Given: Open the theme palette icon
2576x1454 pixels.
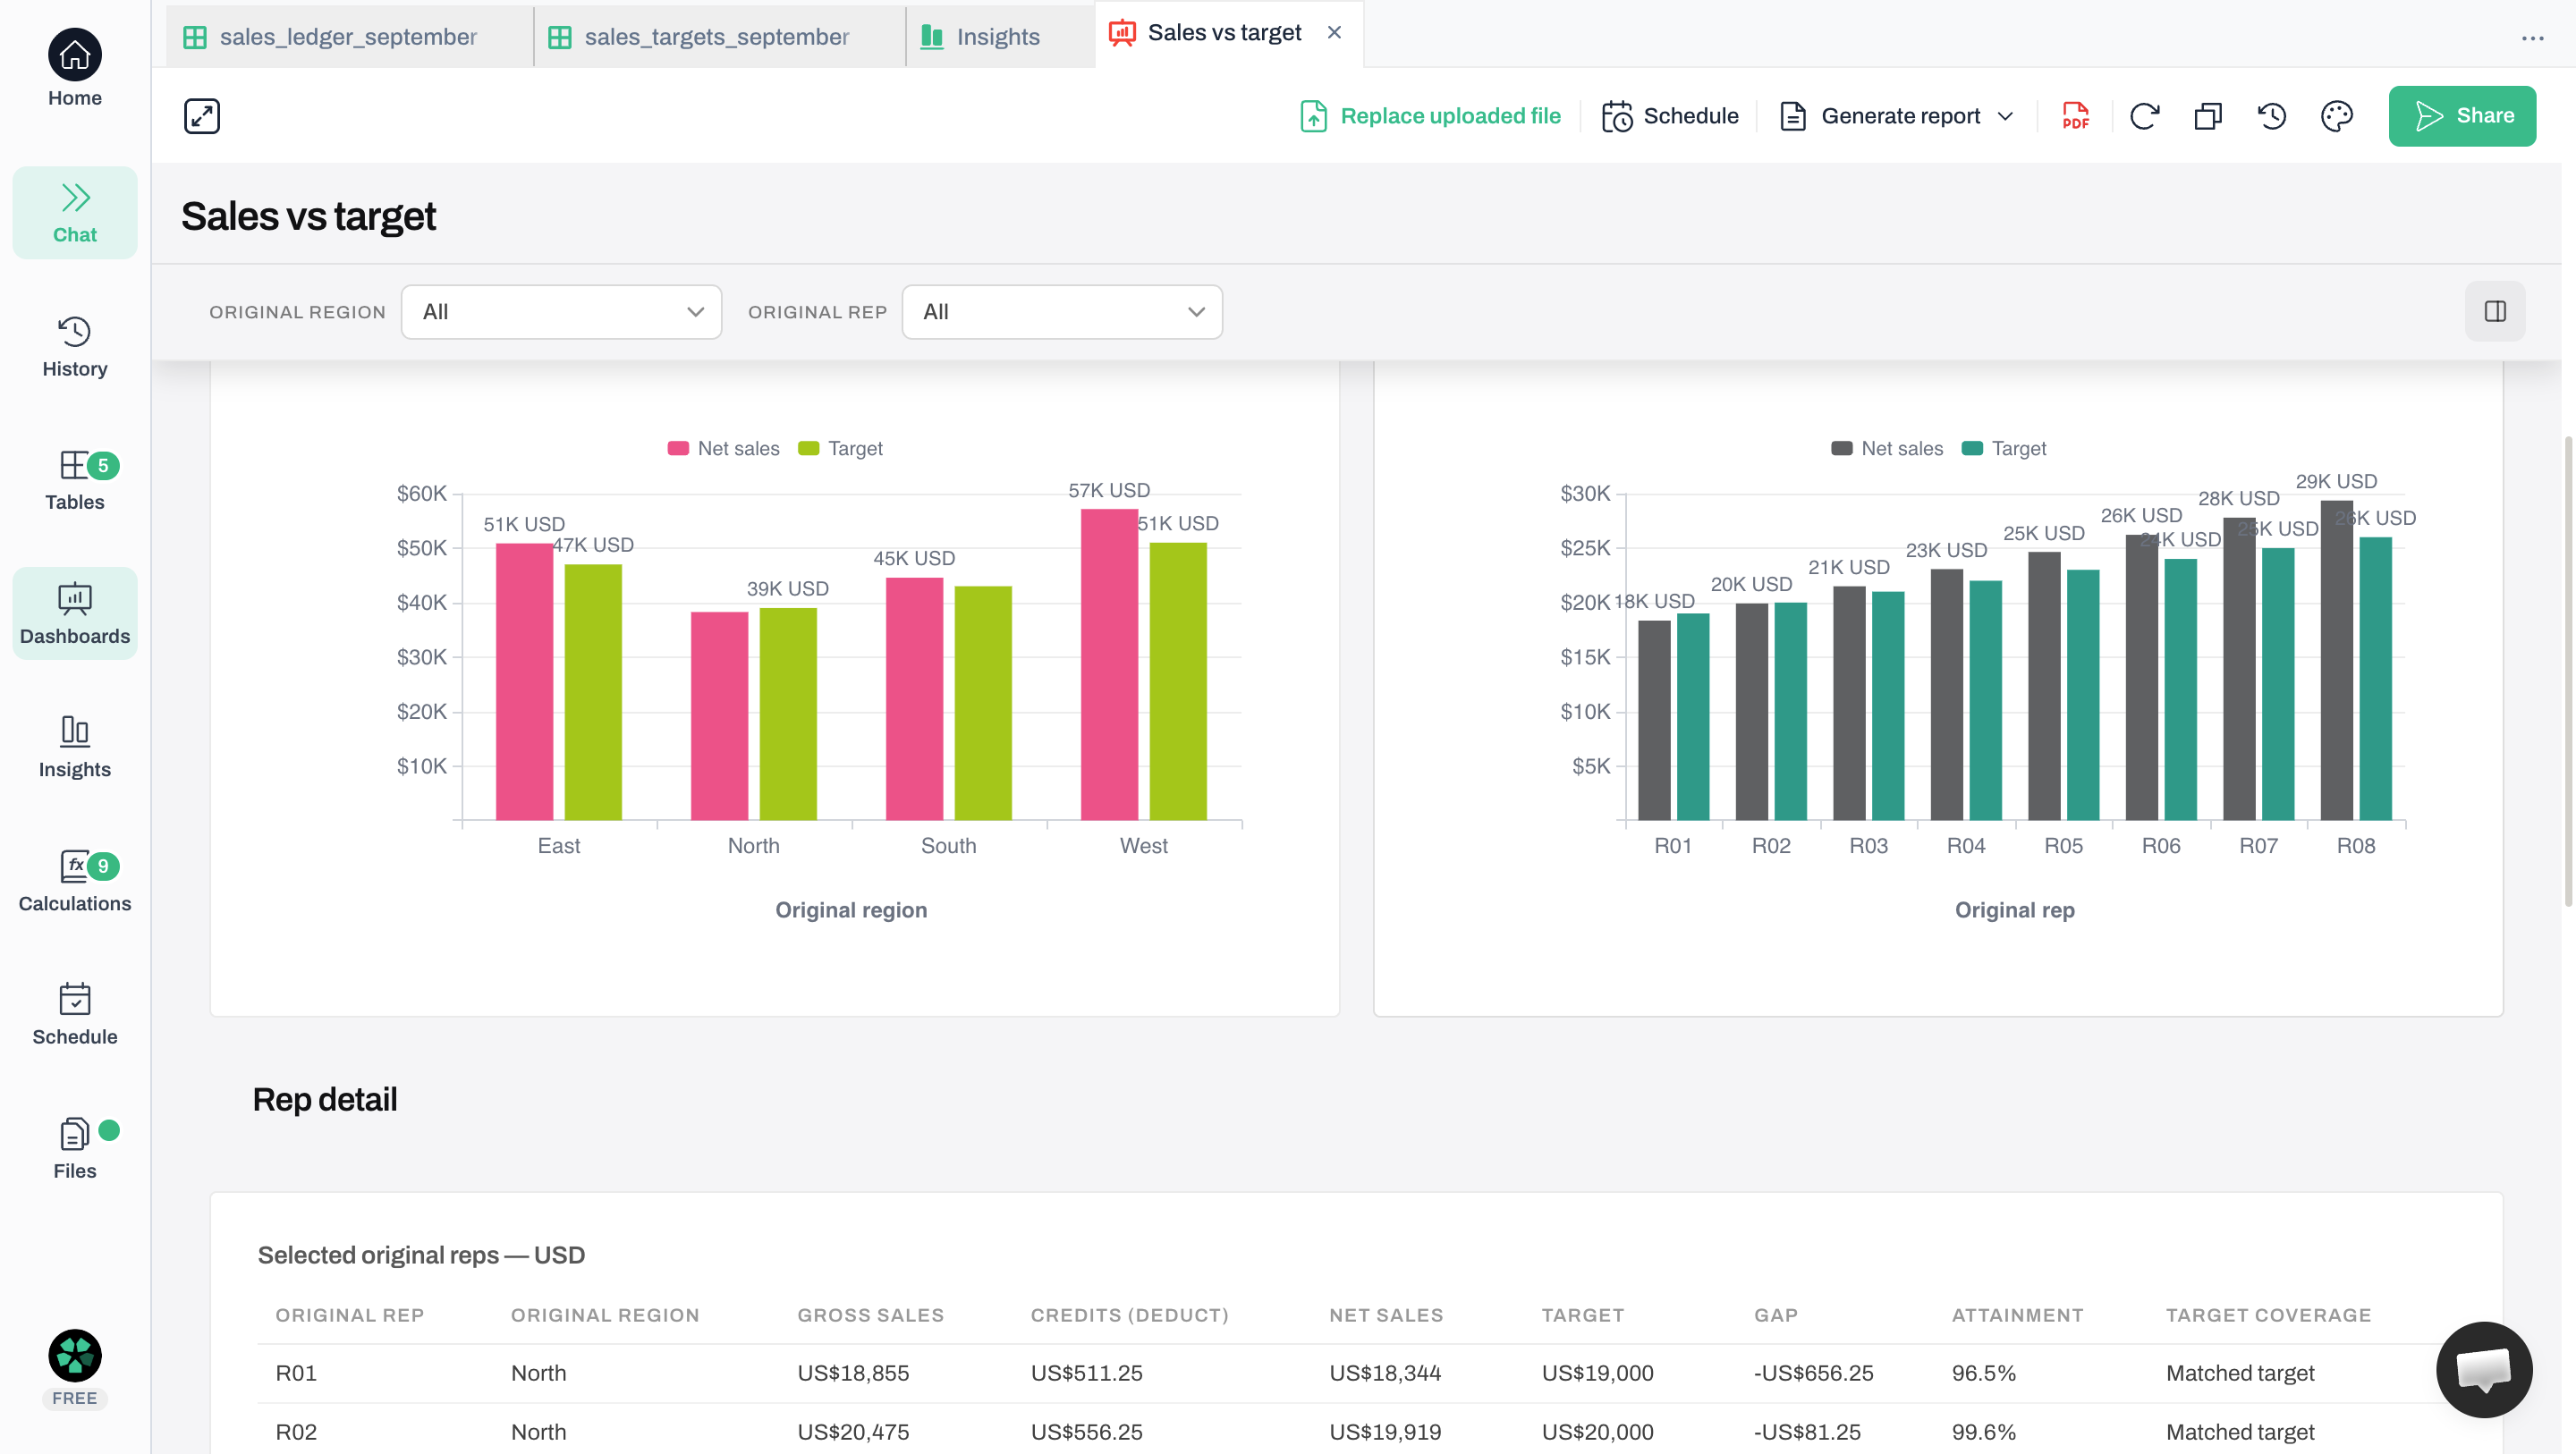Looking at the screenshot, I should (x=2337, y=116).
